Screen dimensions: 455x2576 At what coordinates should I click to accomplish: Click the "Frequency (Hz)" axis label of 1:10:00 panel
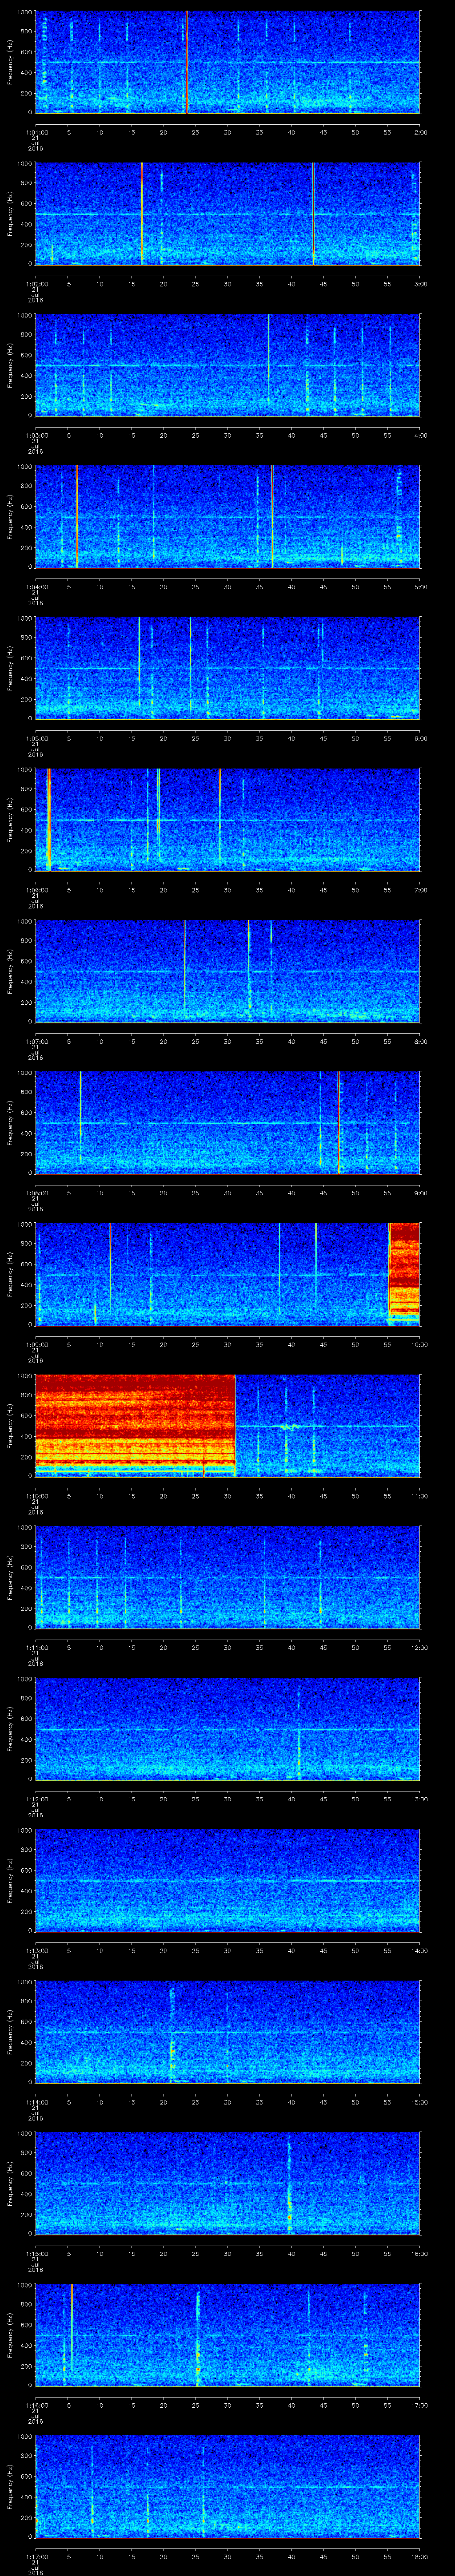[x=10, y=1426]
